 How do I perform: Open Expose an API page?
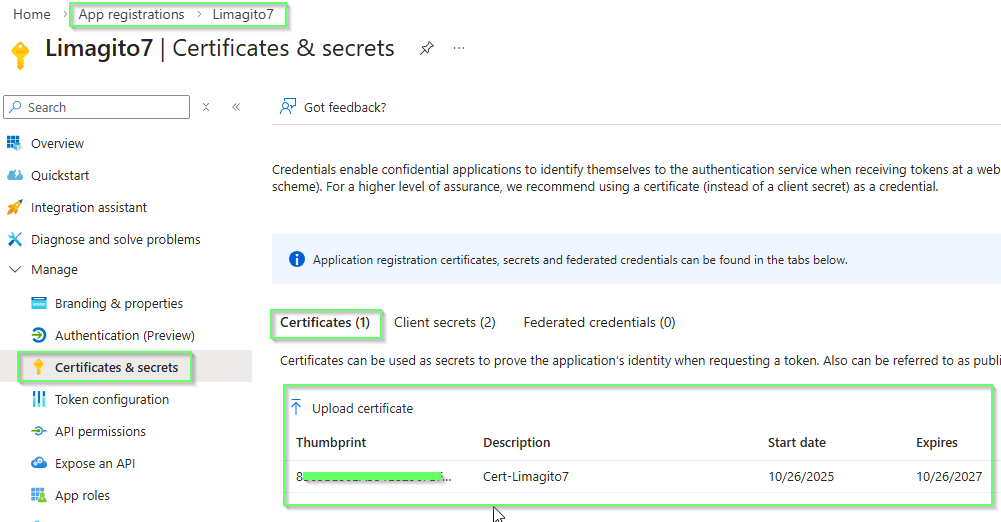point(95,463)
